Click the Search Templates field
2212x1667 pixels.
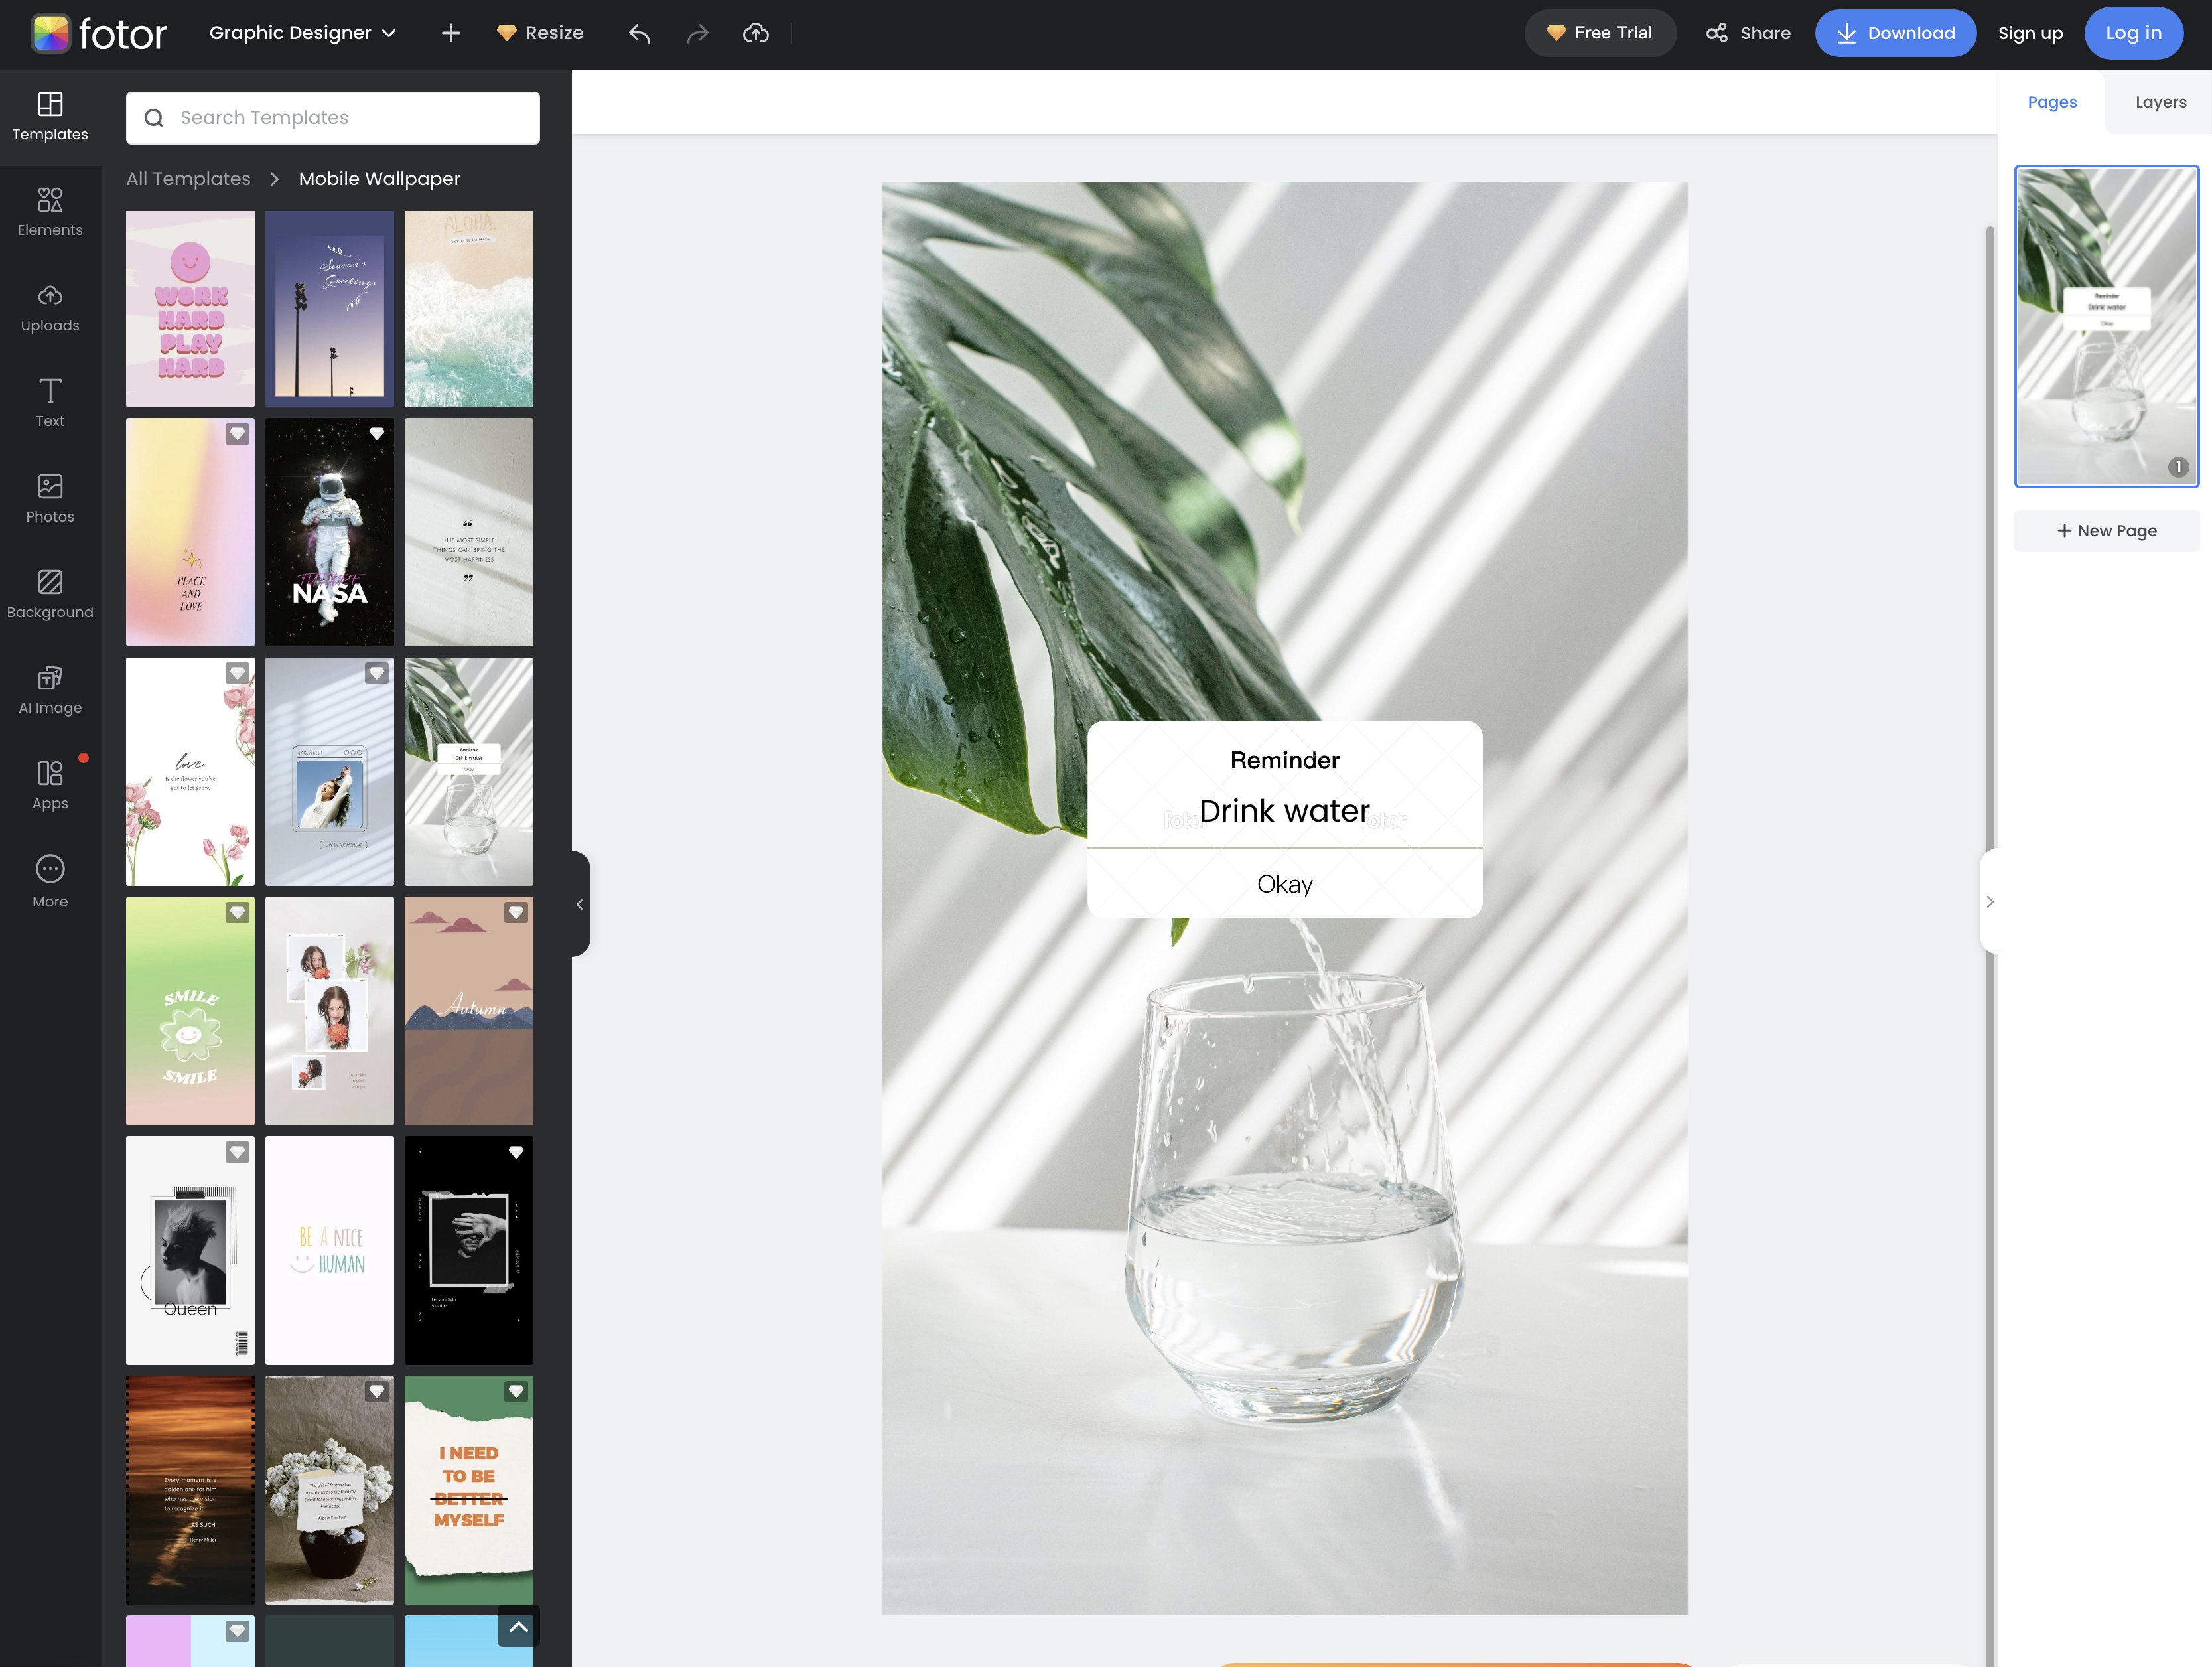pos(333,118)
